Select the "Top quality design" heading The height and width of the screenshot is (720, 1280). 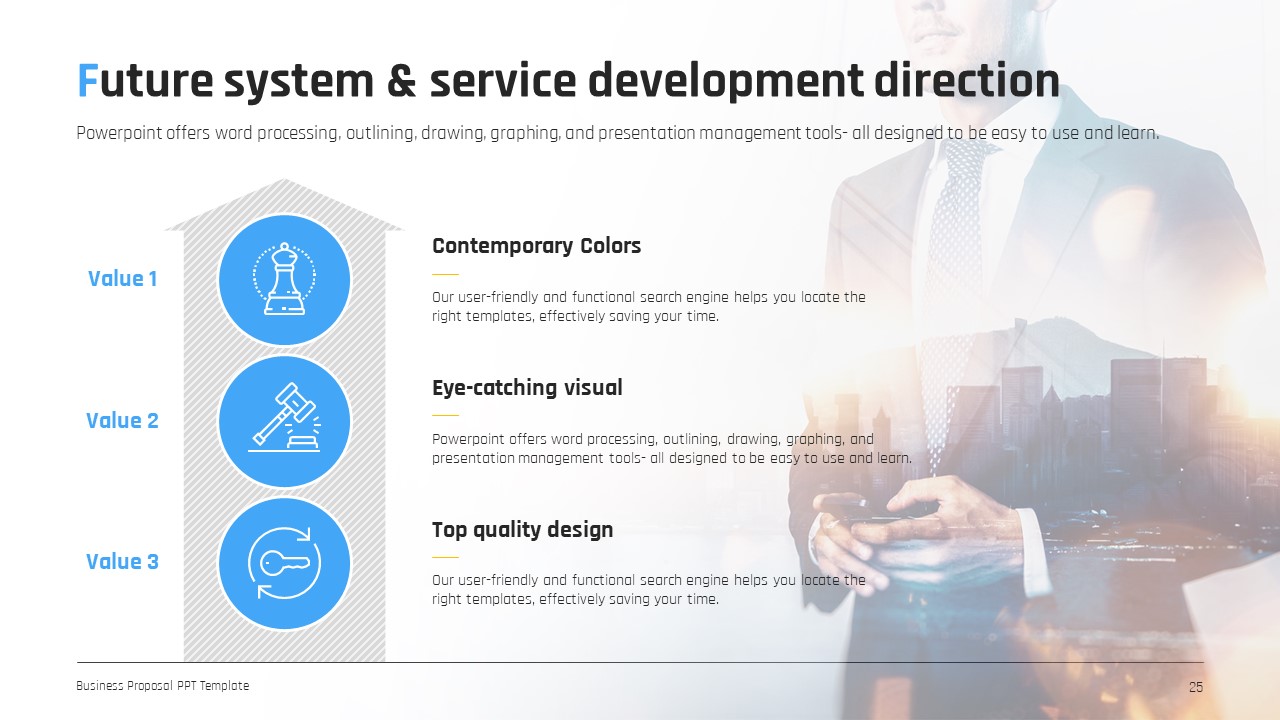522,530
